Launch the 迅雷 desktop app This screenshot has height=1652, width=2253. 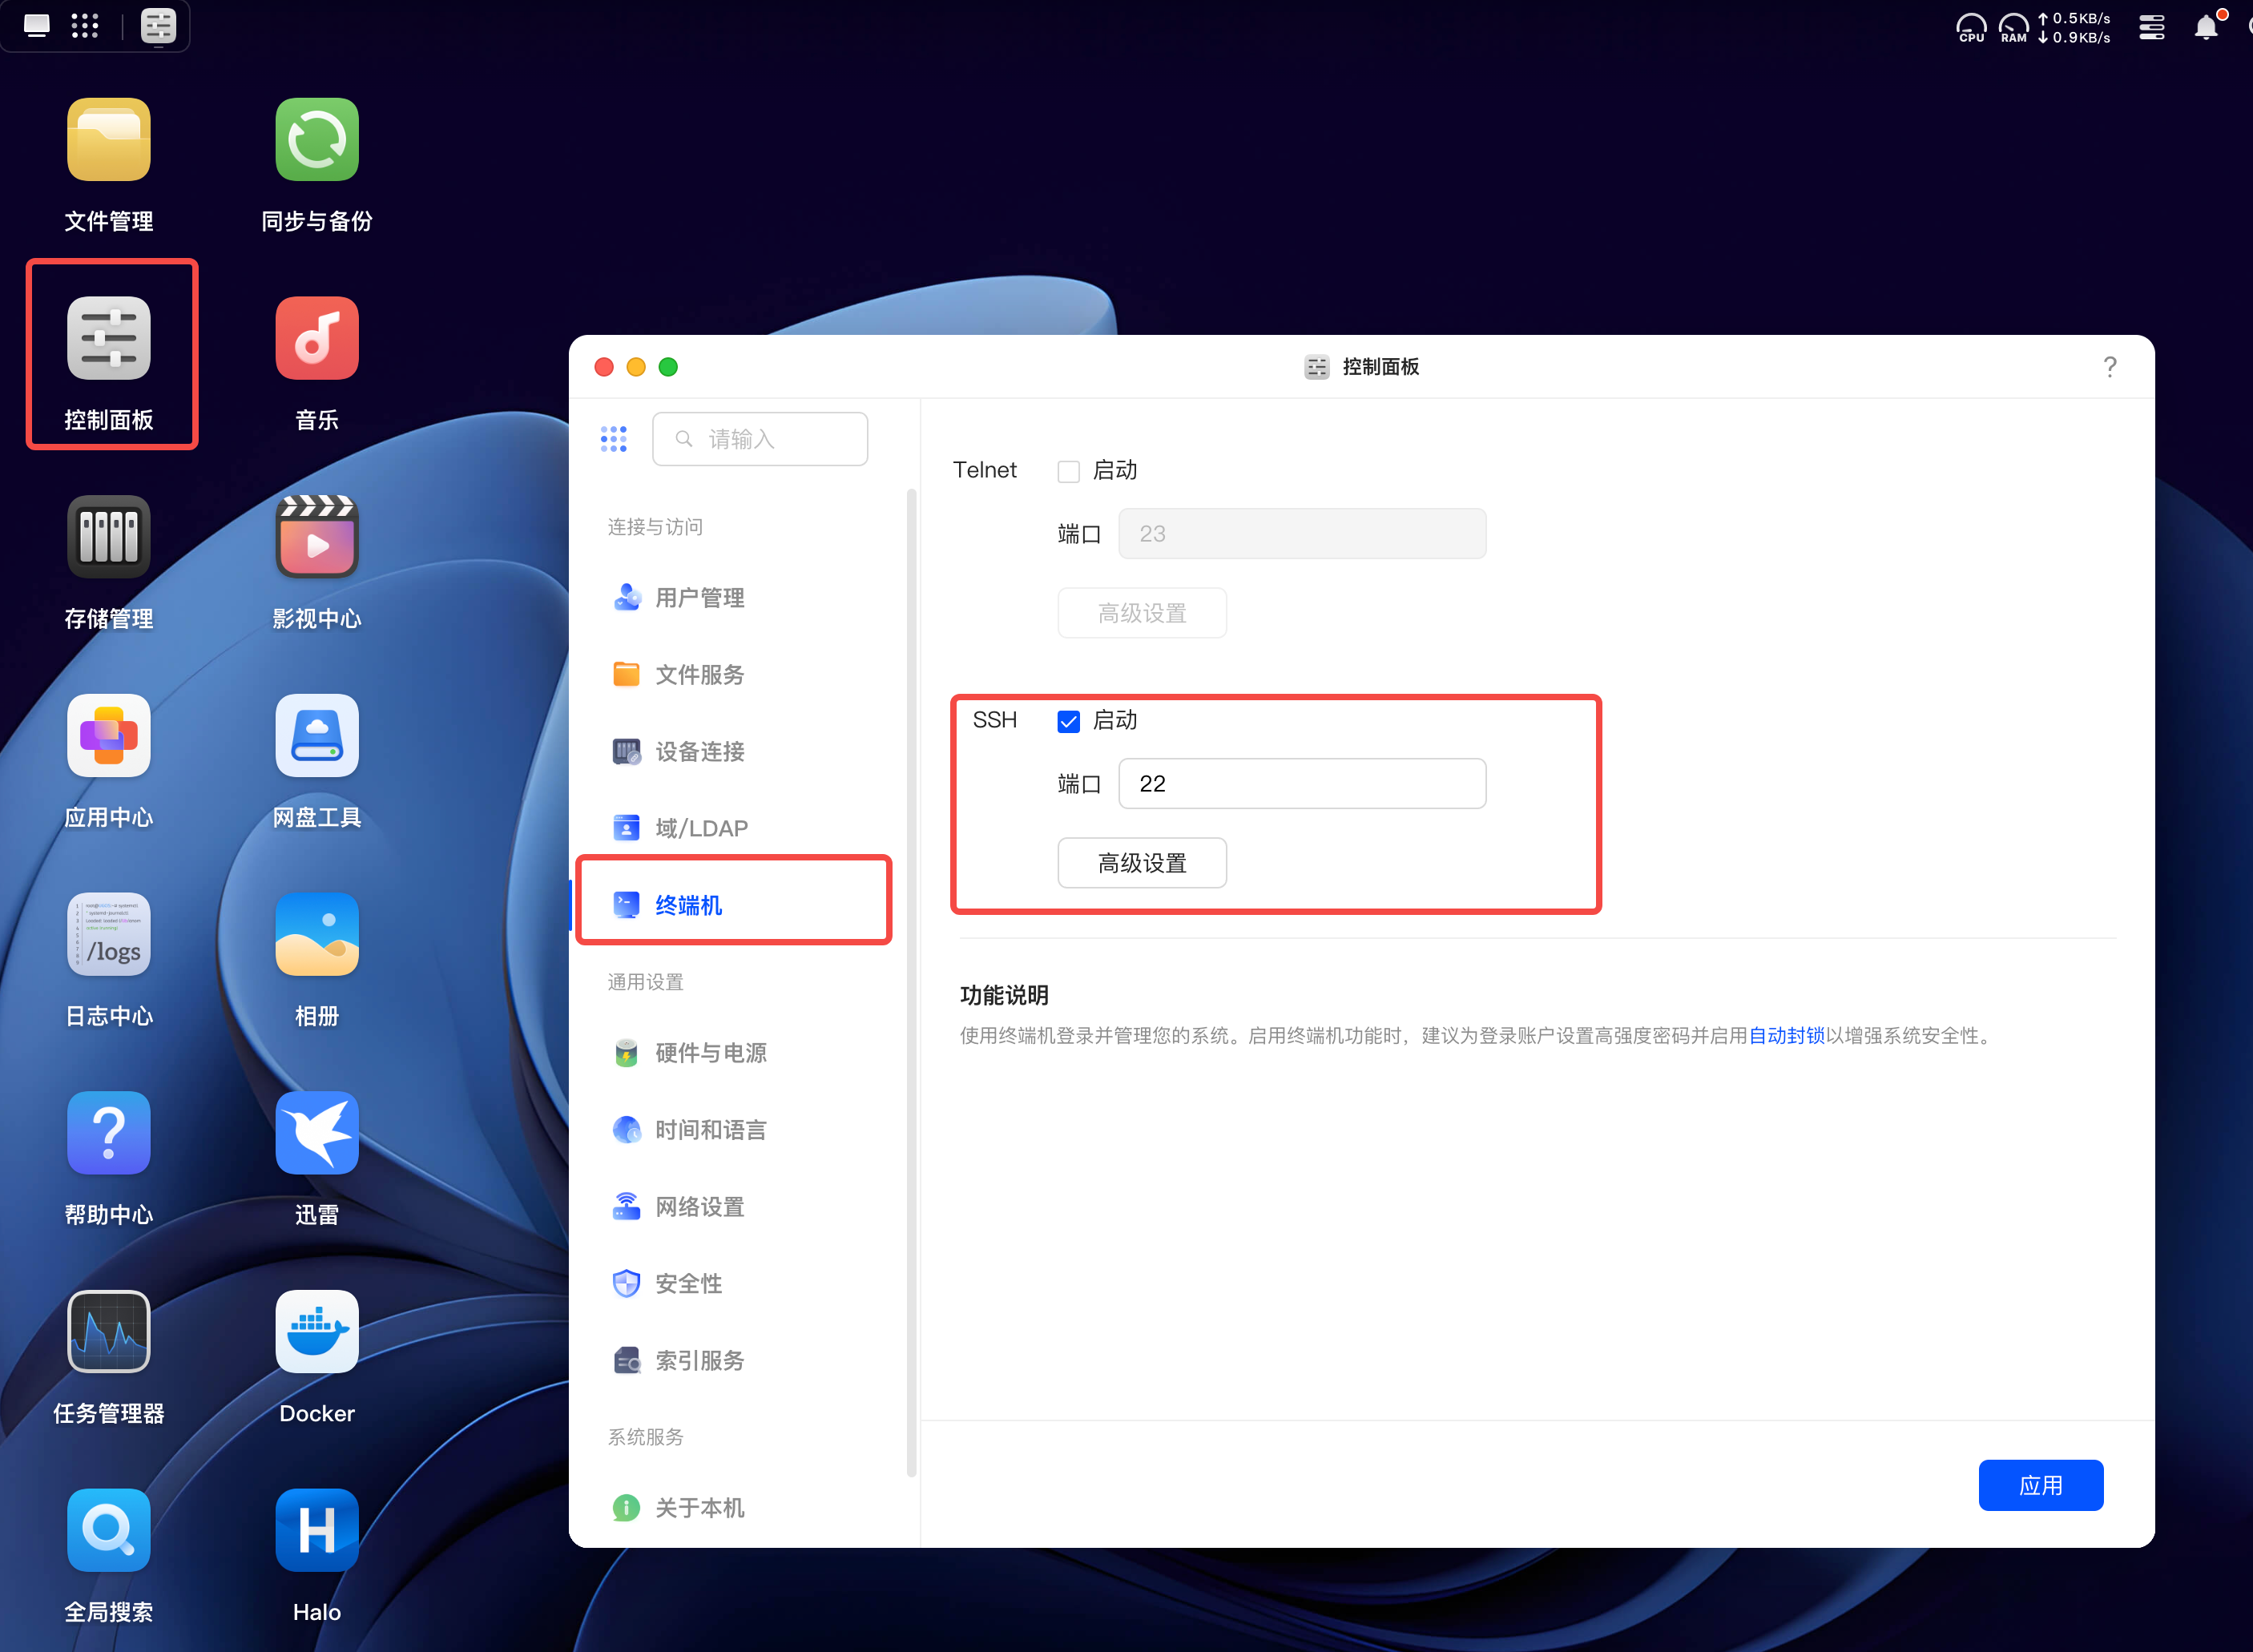[317, 1133]
